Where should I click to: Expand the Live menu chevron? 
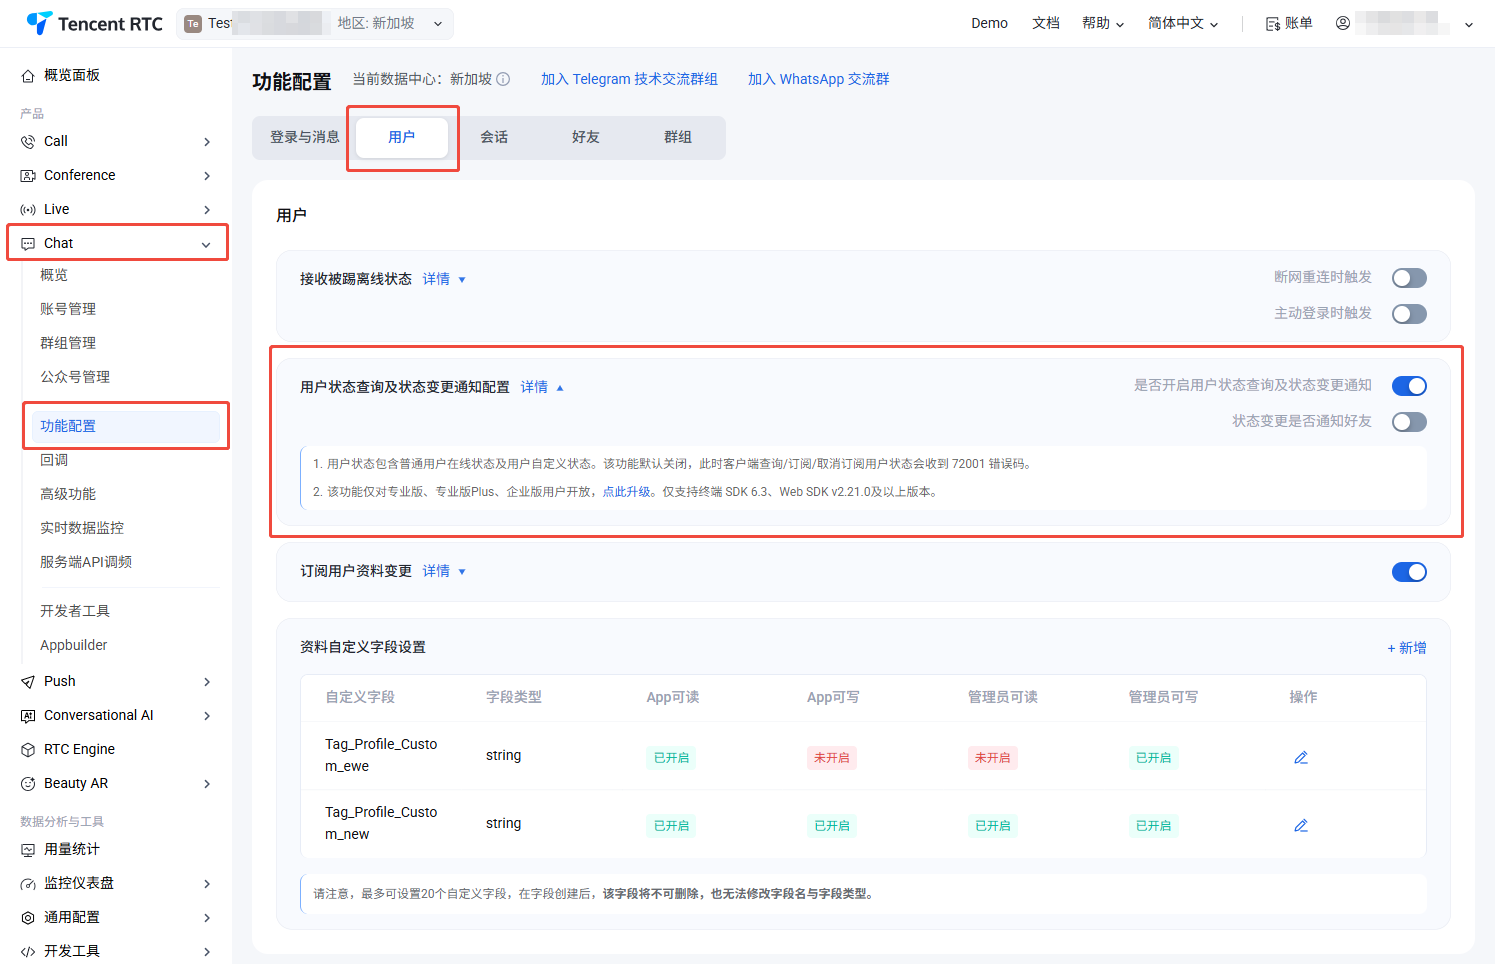pyautogui.click(x=207, y=210)
